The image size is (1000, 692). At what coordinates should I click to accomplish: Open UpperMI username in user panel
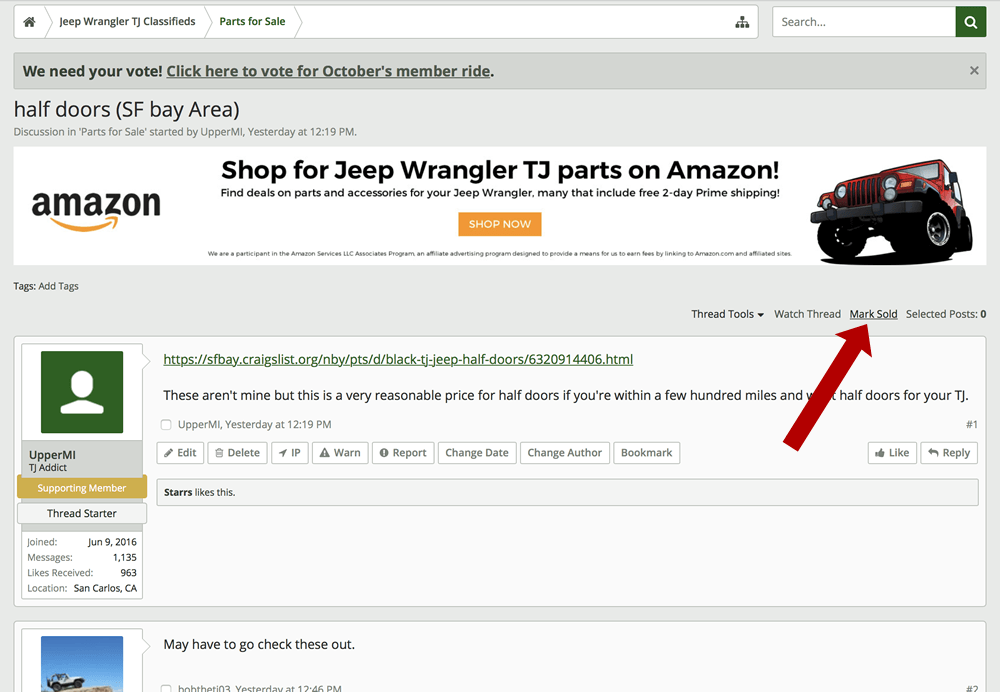[52, 455]
